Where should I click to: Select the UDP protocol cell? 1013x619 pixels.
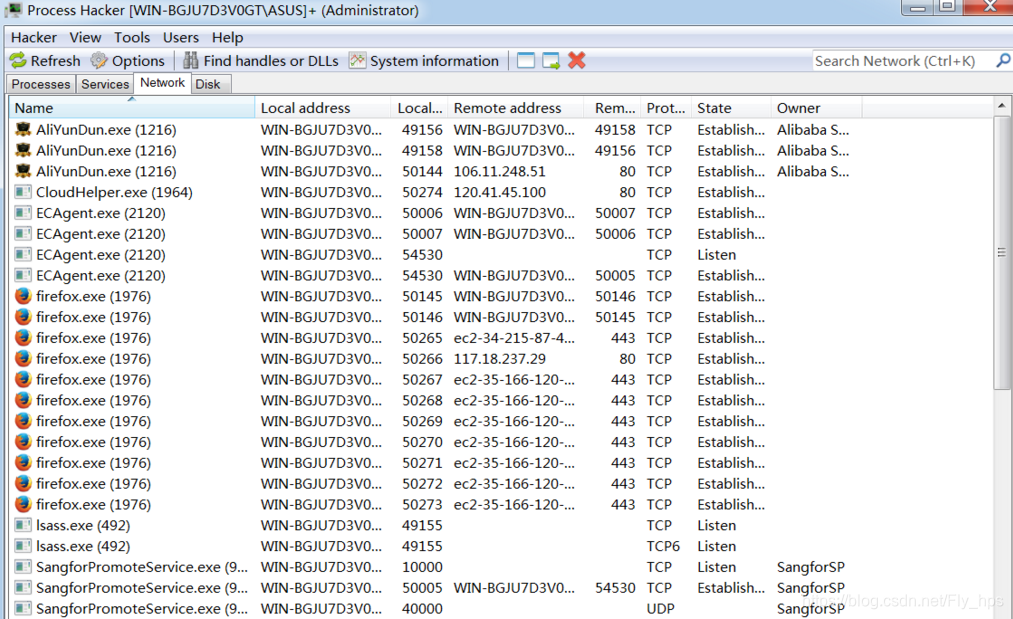[660, 609]
